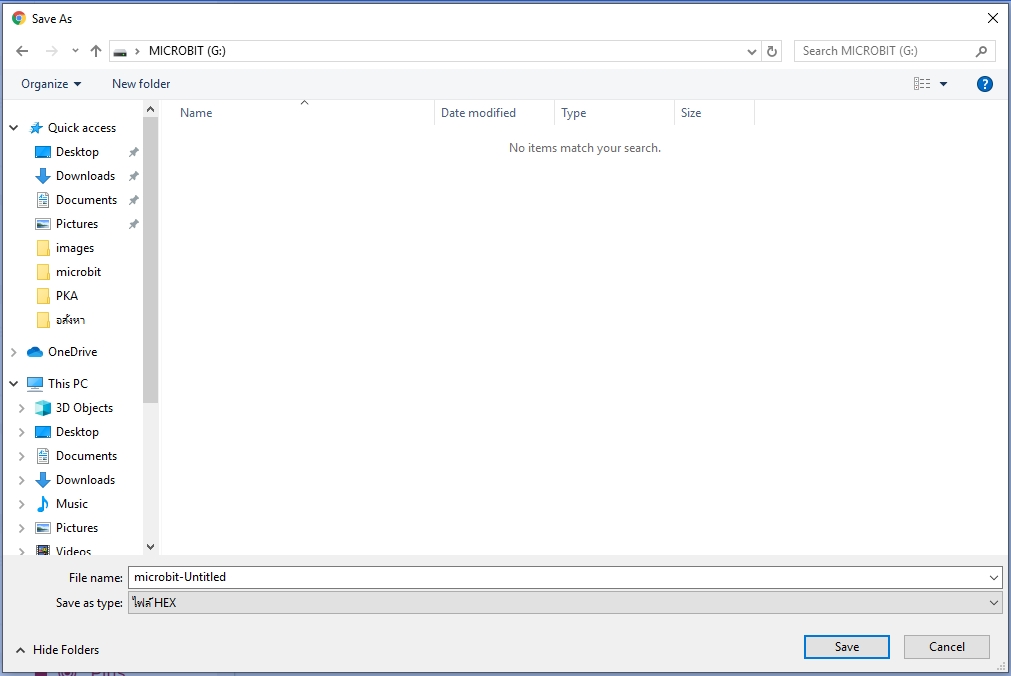Image resolution: width=1011 pixels, height=676 pixels.
Task: Click pin icon next to Downloads
Action: coord(133,176)
